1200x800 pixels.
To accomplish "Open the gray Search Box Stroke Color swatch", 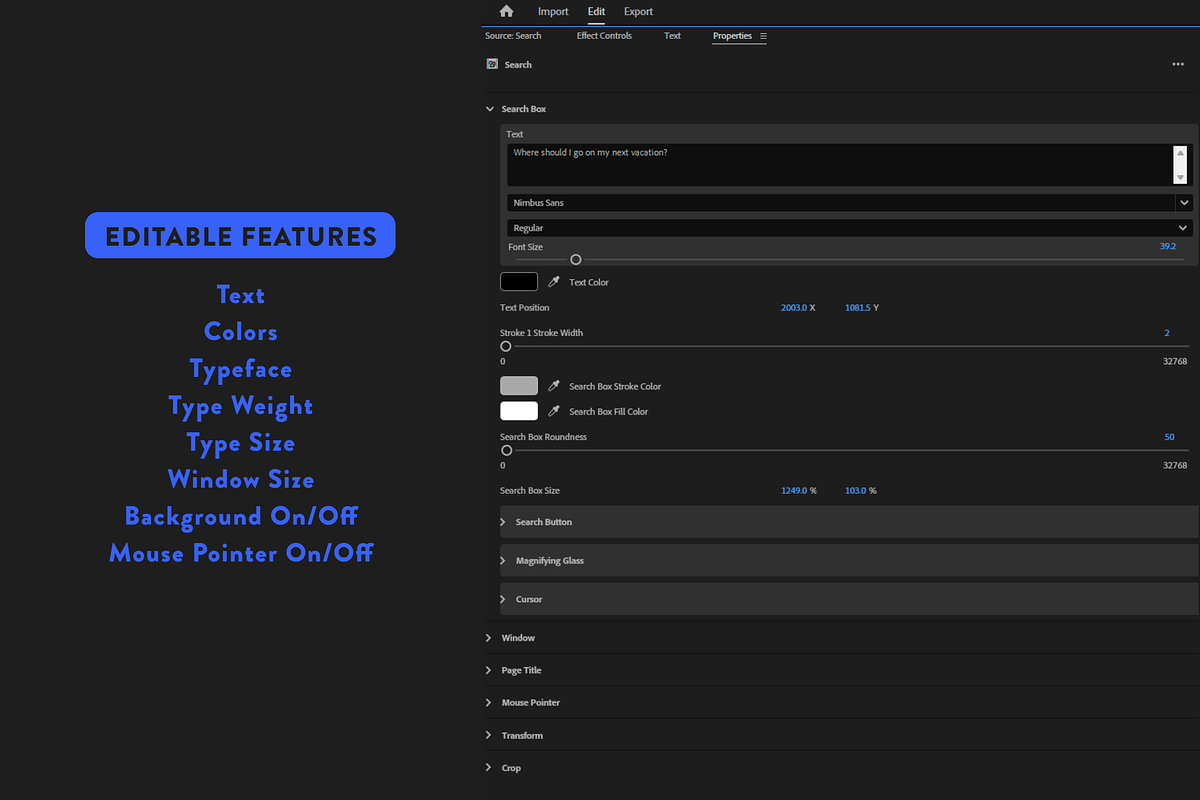I will click(x=519, y=386).
